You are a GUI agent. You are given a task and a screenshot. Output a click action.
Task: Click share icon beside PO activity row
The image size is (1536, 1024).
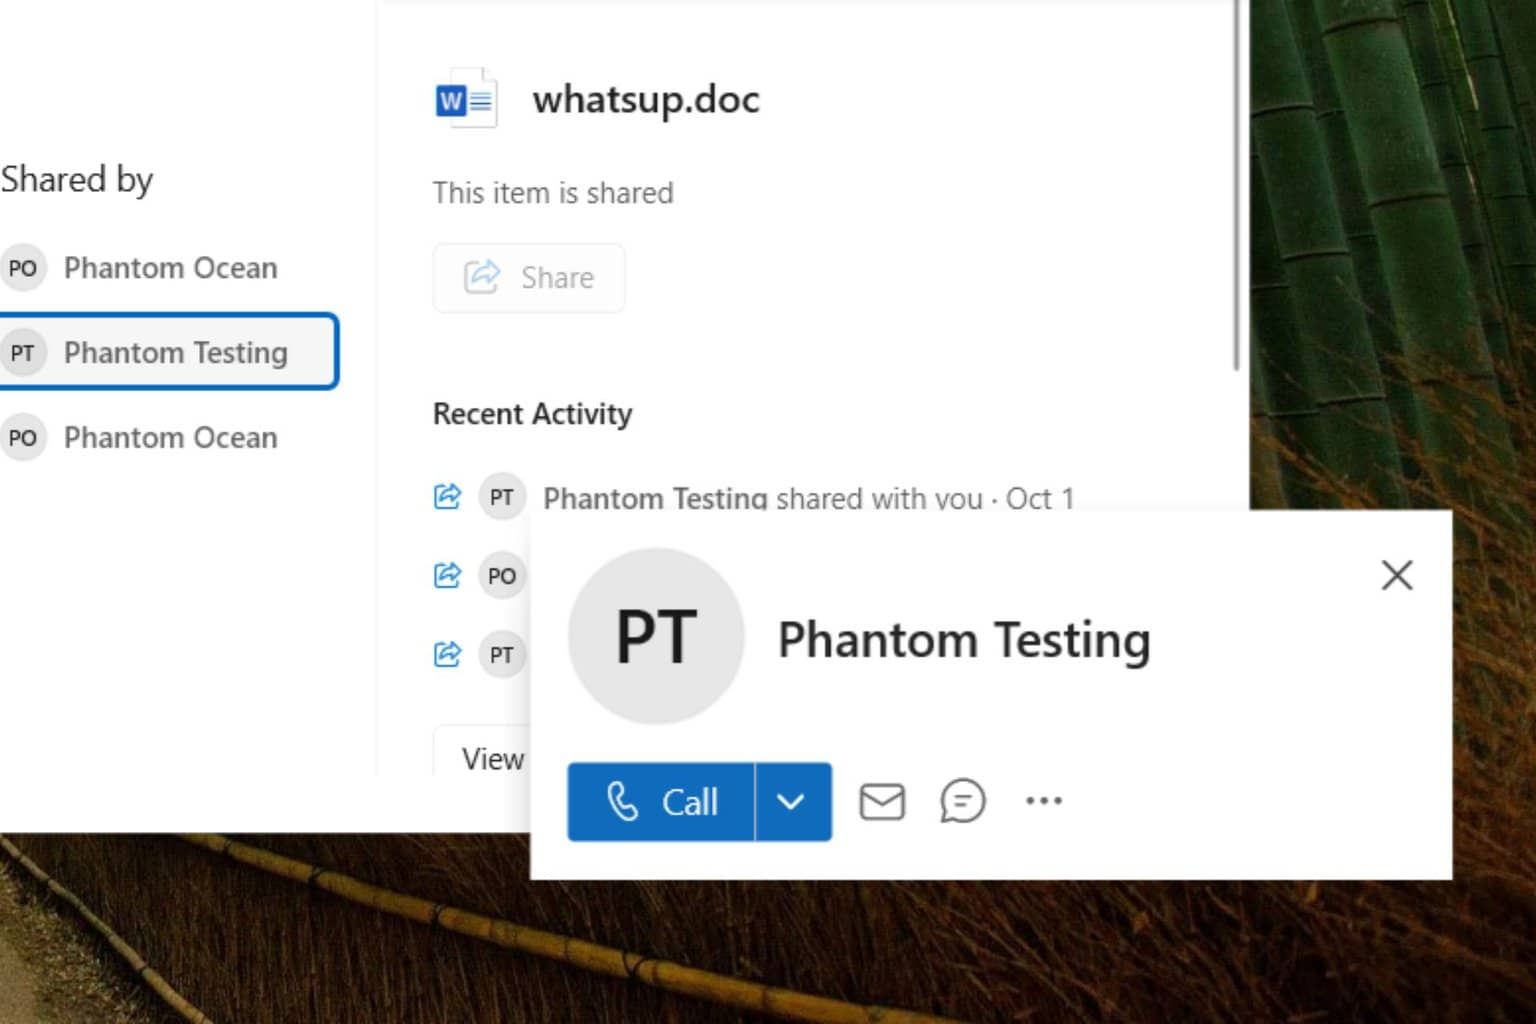pyautogui.click(x=447, y=575)
